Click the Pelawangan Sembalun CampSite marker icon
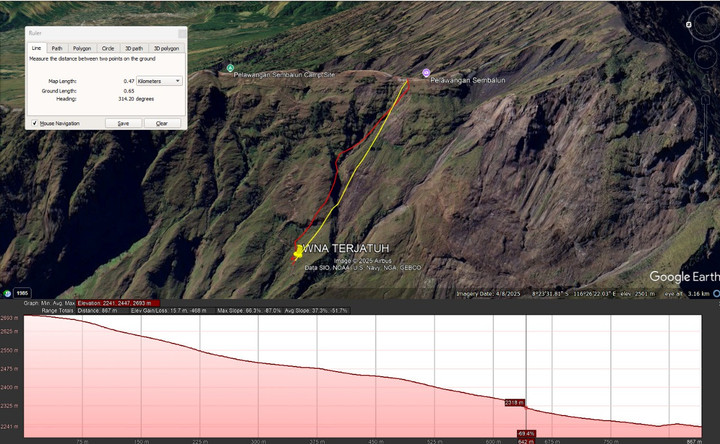The height and width of the screenshot is (444, 720). (230, 68)
